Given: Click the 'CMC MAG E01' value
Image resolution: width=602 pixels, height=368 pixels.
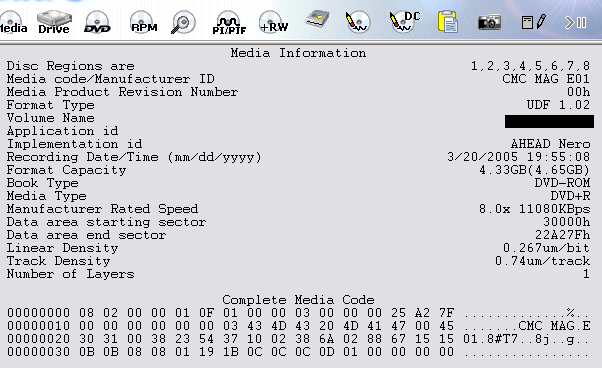Looking at the screenshot, I should coord(546,79).
